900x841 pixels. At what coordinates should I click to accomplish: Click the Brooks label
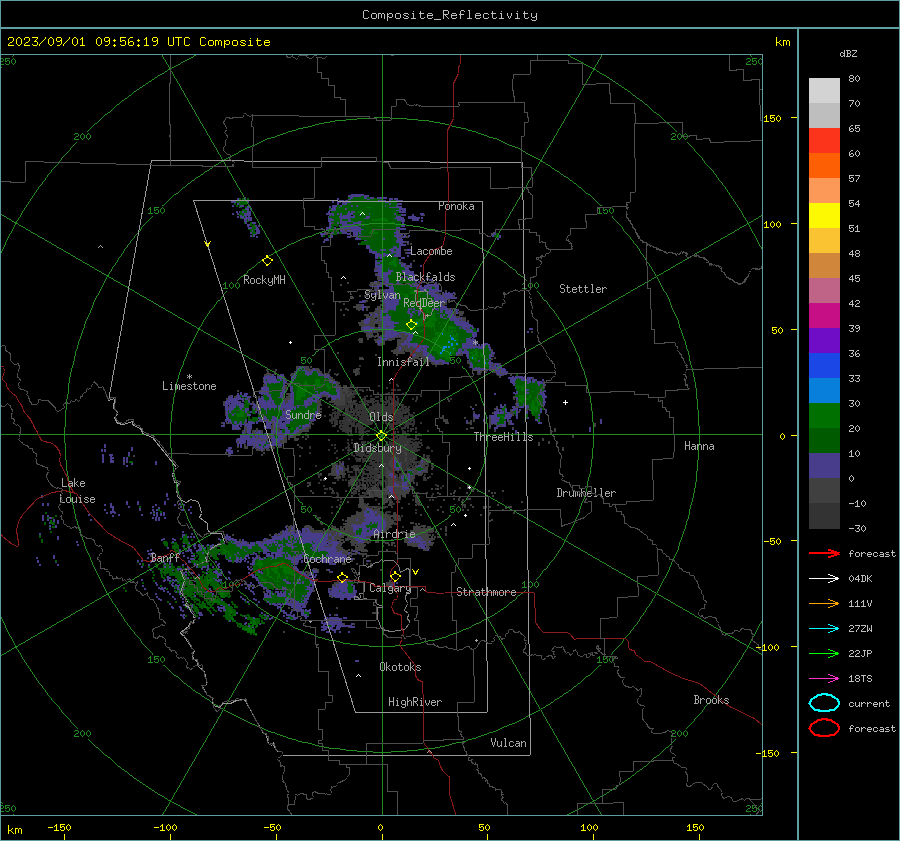711,700
